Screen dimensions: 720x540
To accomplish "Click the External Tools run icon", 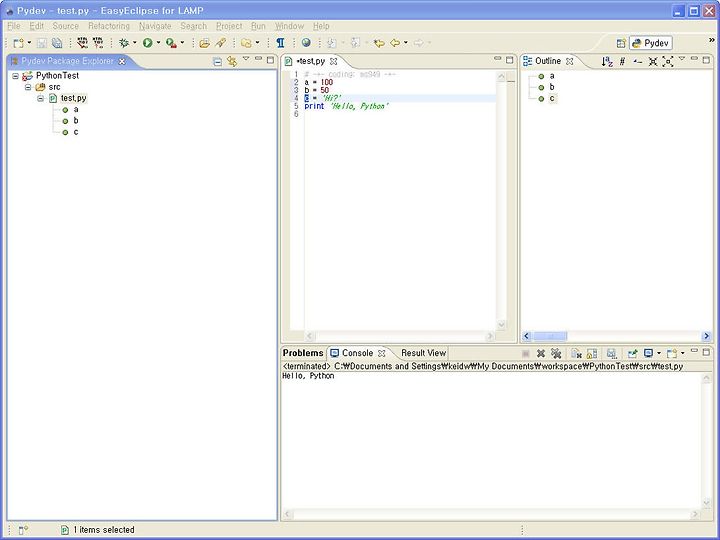I will (171, 43).
